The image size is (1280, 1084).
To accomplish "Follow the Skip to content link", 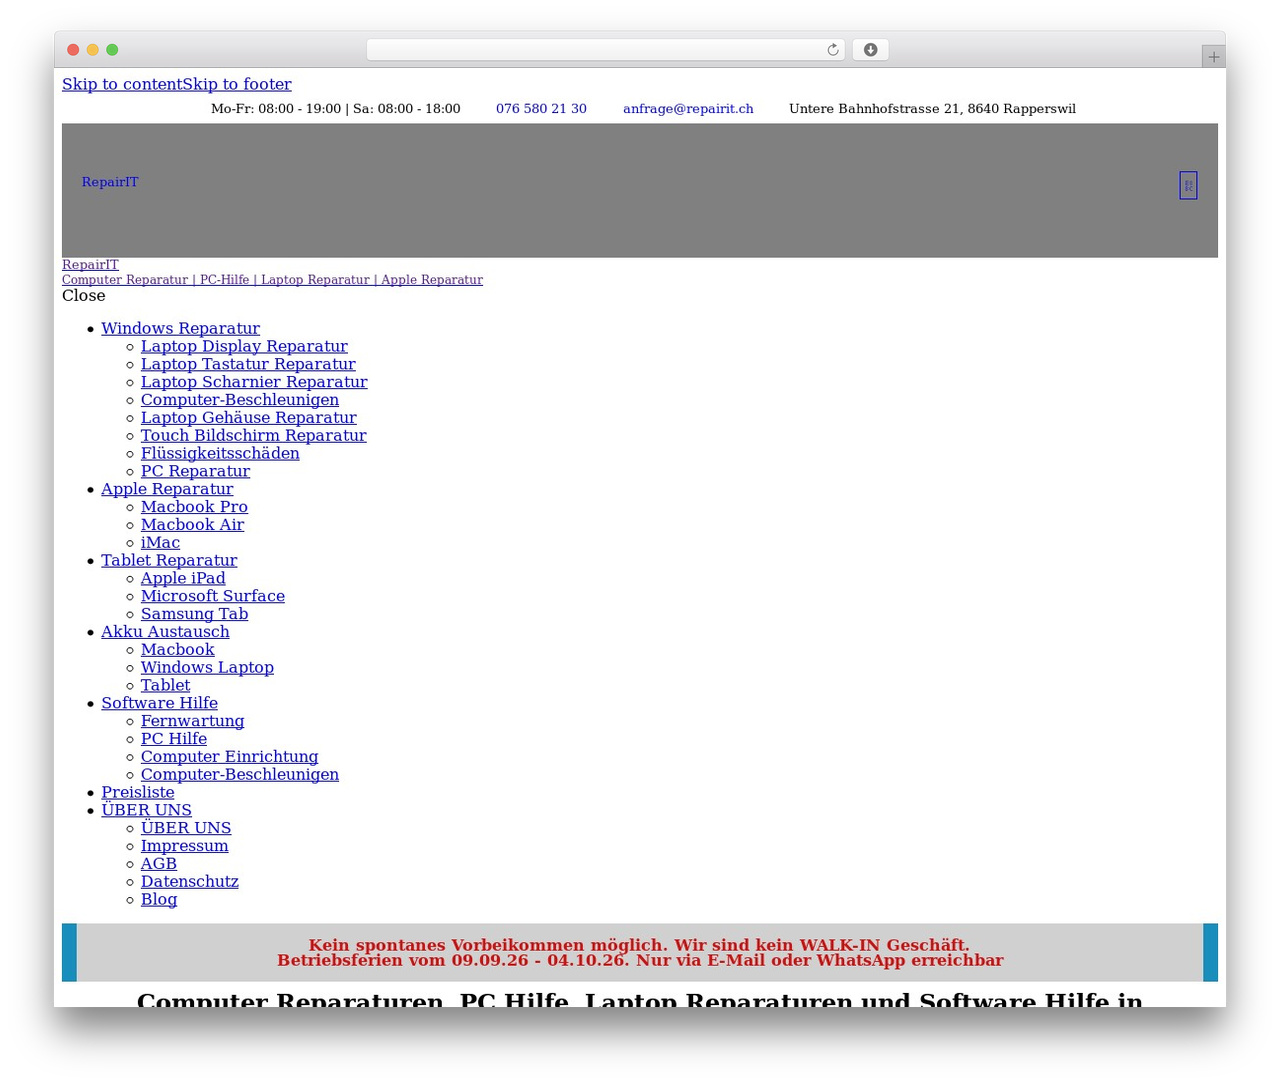I will (x=122, y=84).
